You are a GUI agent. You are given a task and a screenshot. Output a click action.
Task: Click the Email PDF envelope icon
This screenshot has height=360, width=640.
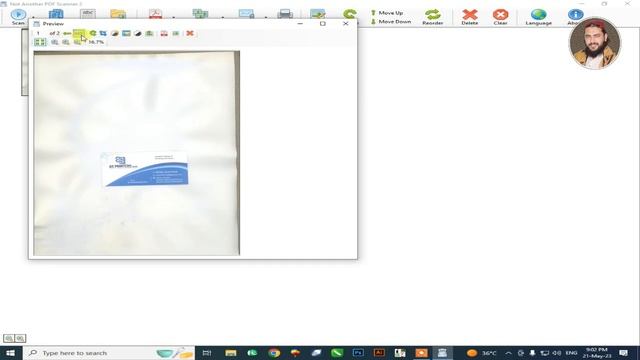pyautogui.click(x=247, y=15)
